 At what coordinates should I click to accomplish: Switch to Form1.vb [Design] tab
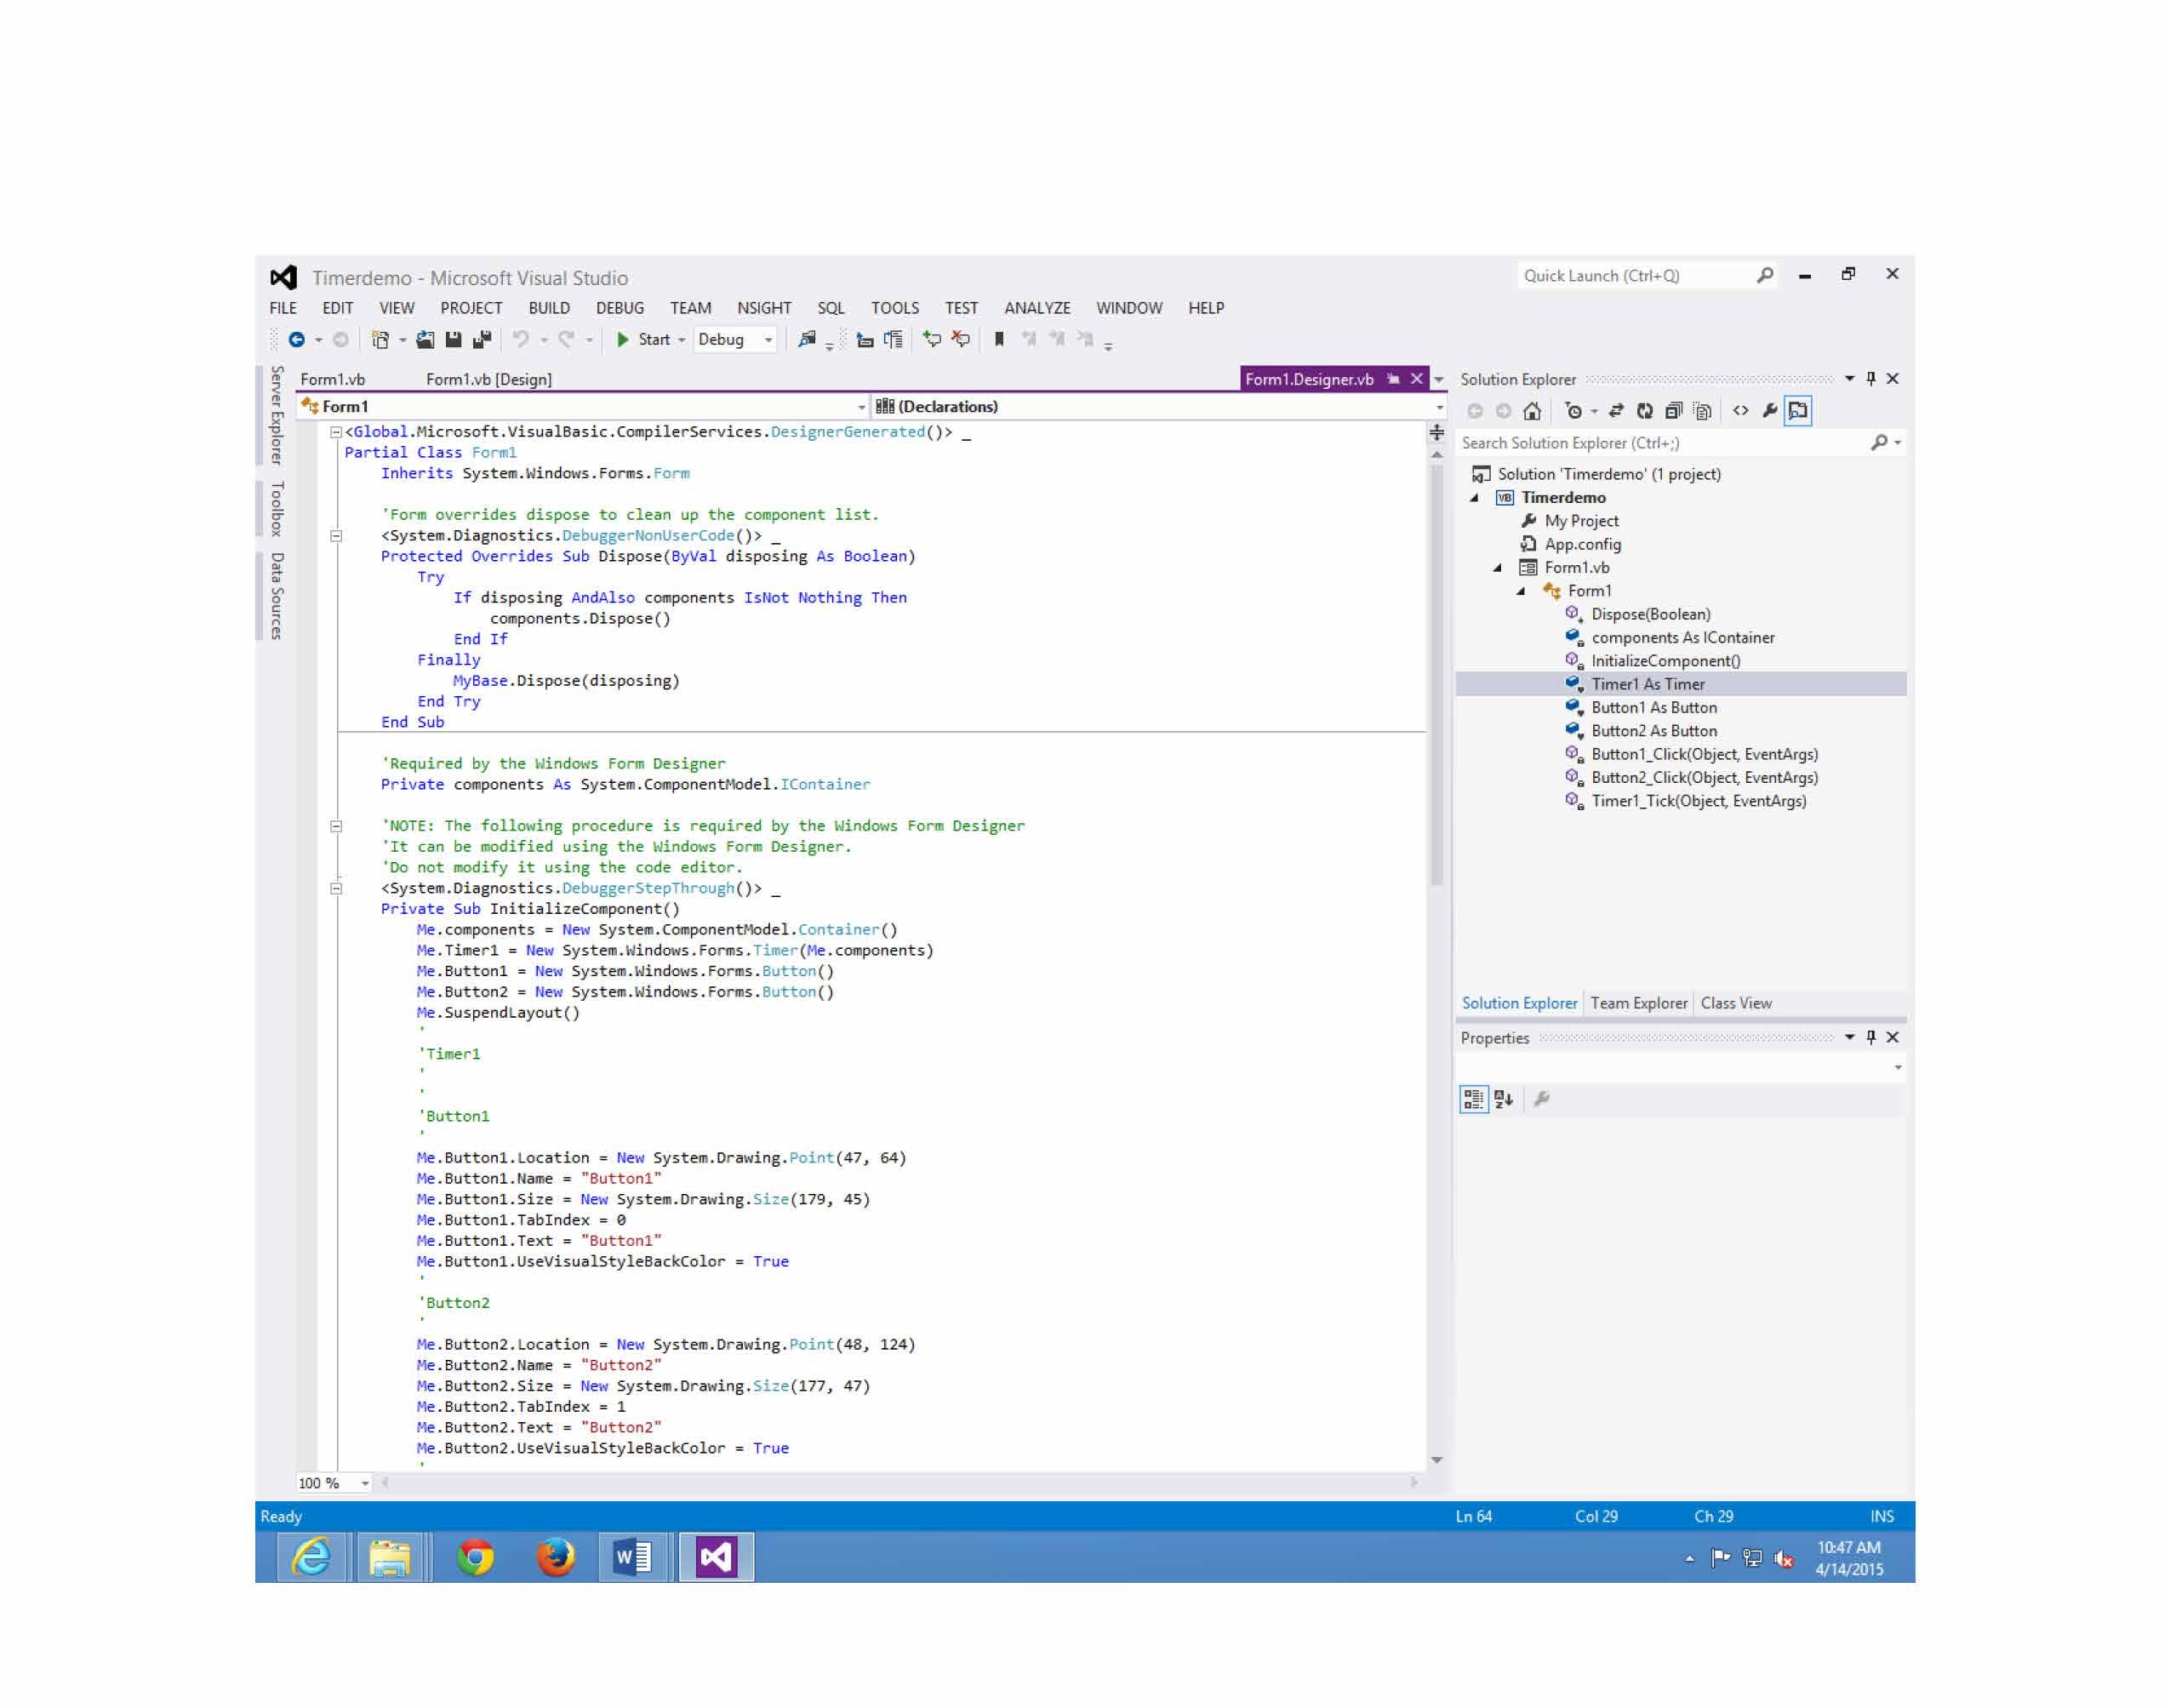(488, 380)
